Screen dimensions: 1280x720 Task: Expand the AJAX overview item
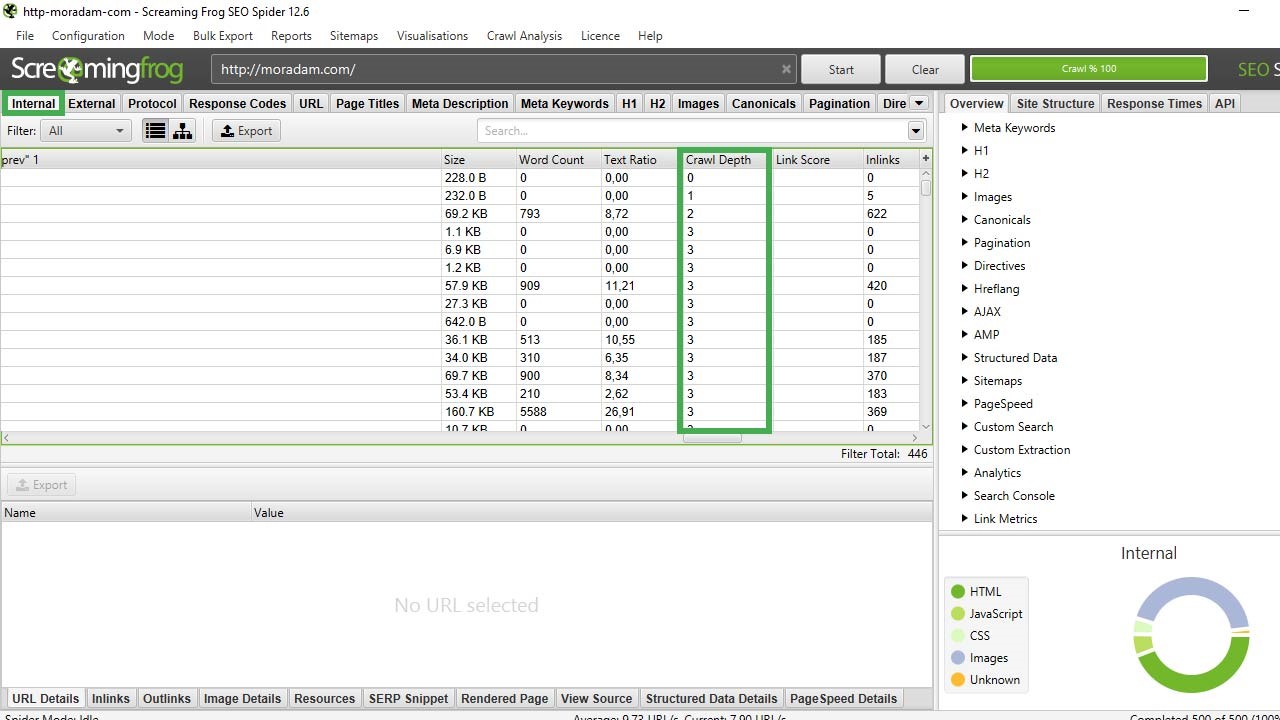(x=965, y=312)
